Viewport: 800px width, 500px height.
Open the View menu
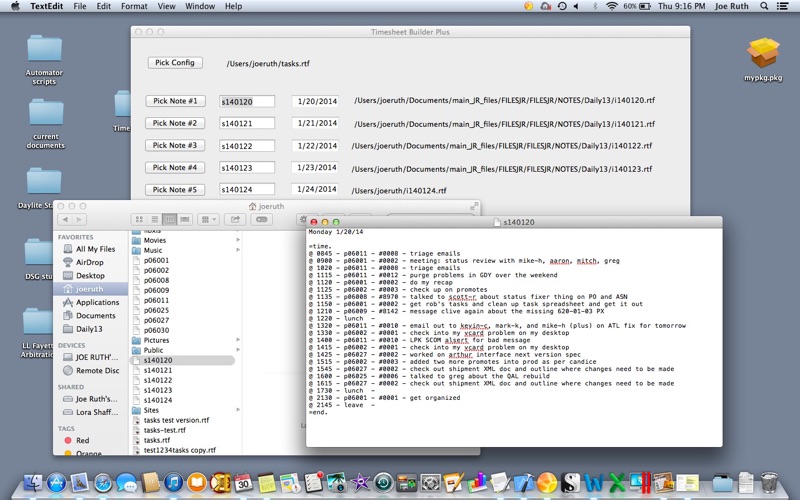pyautogui.click(x=166, y=6)
